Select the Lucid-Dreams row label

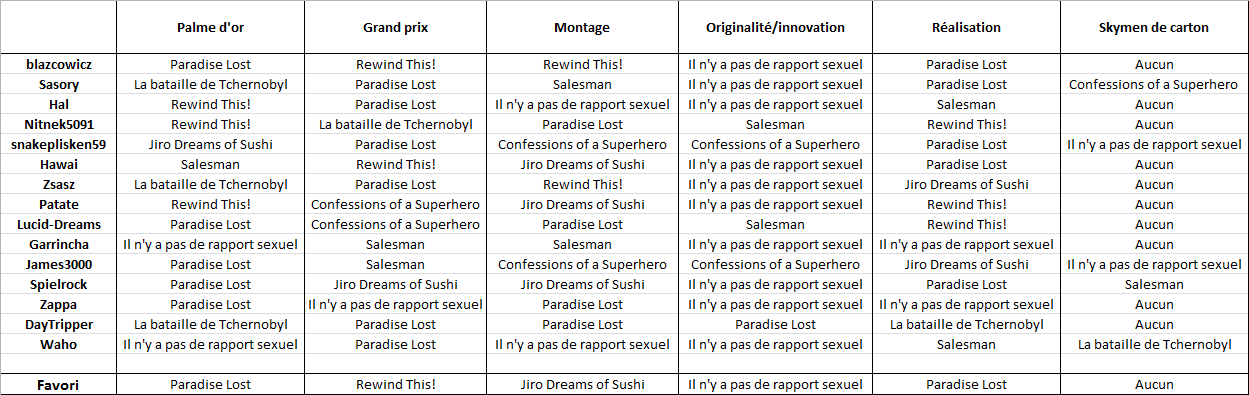[x=58, y=224]
